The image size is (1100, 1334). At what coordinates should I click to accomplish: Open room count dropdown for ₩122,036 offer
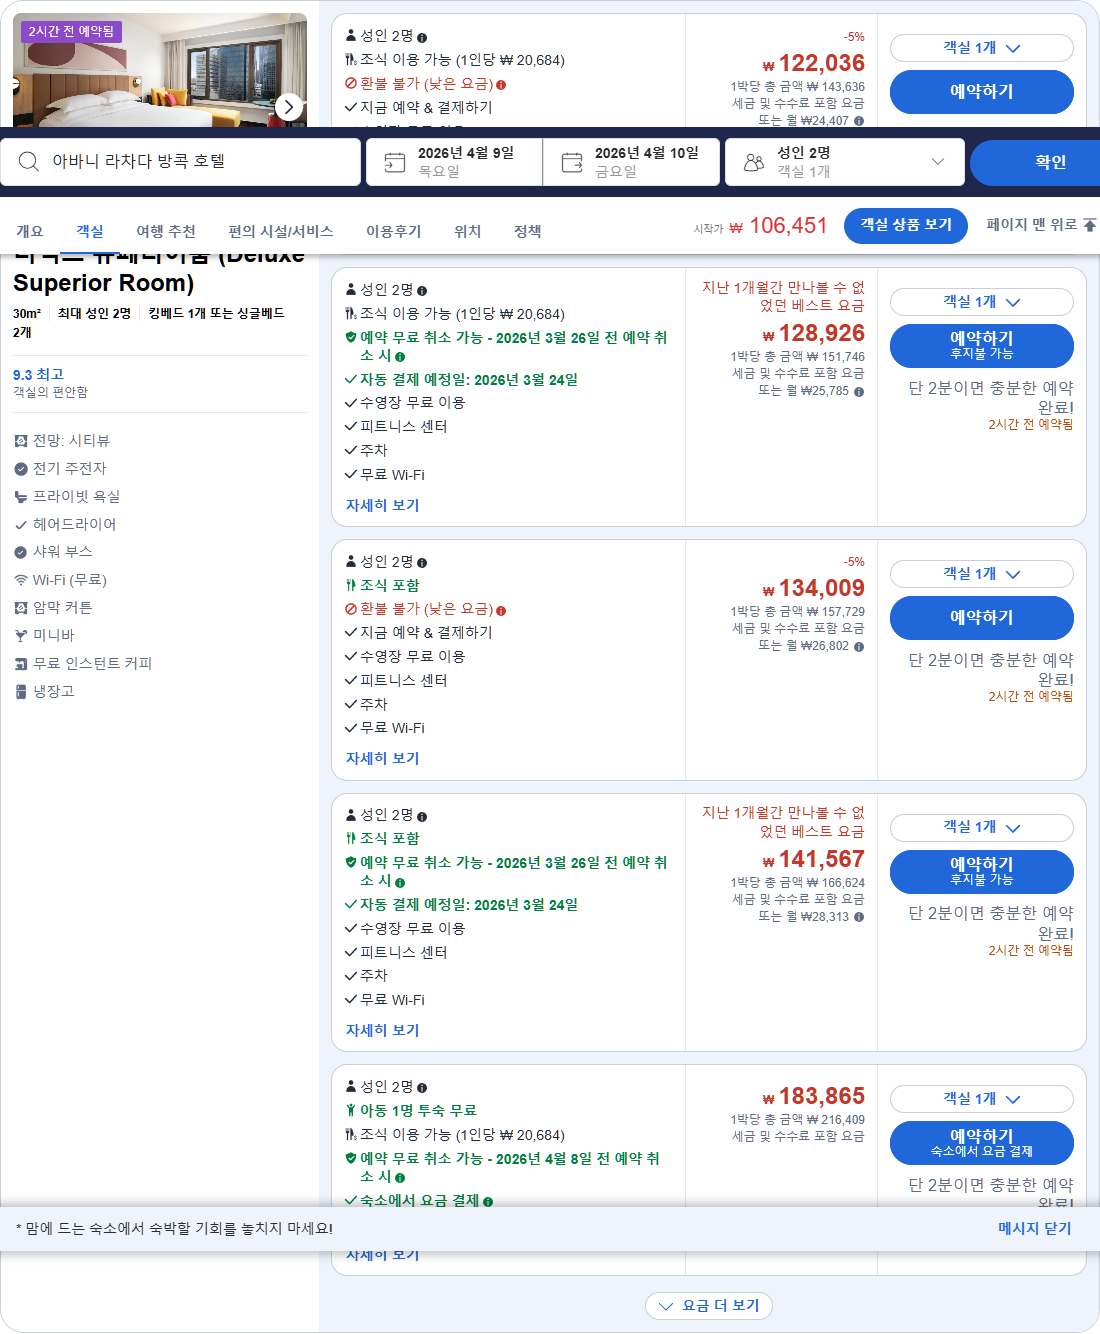pyautogui.click(x=982, y=48)
